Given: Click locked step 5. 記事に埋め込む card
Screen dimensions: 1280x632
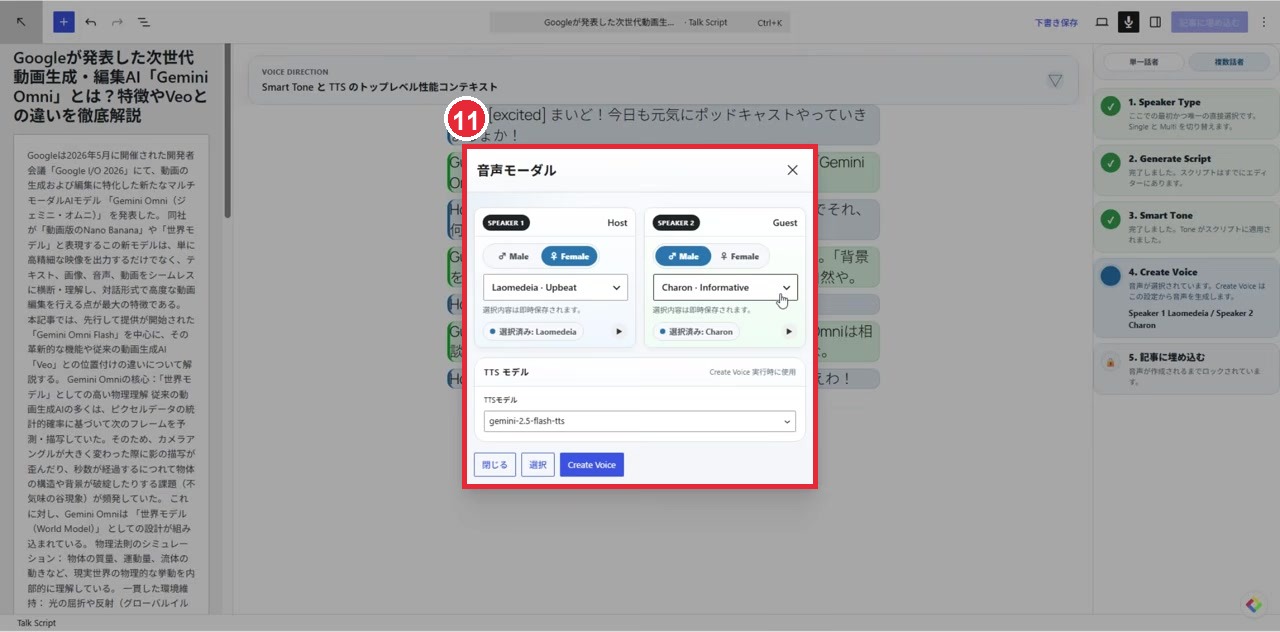Looking at the screenshot, I should click(x=1186, y=369).
